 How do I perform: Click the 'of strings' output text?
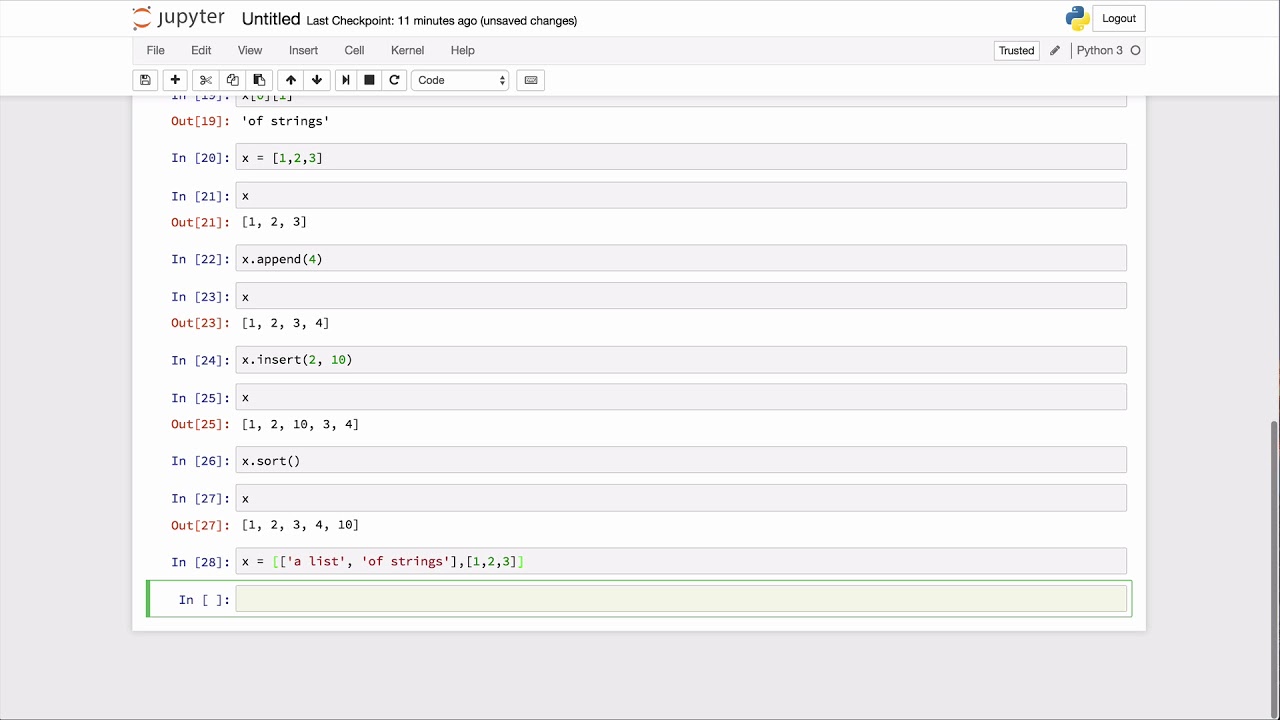click(x=285, y=121)
